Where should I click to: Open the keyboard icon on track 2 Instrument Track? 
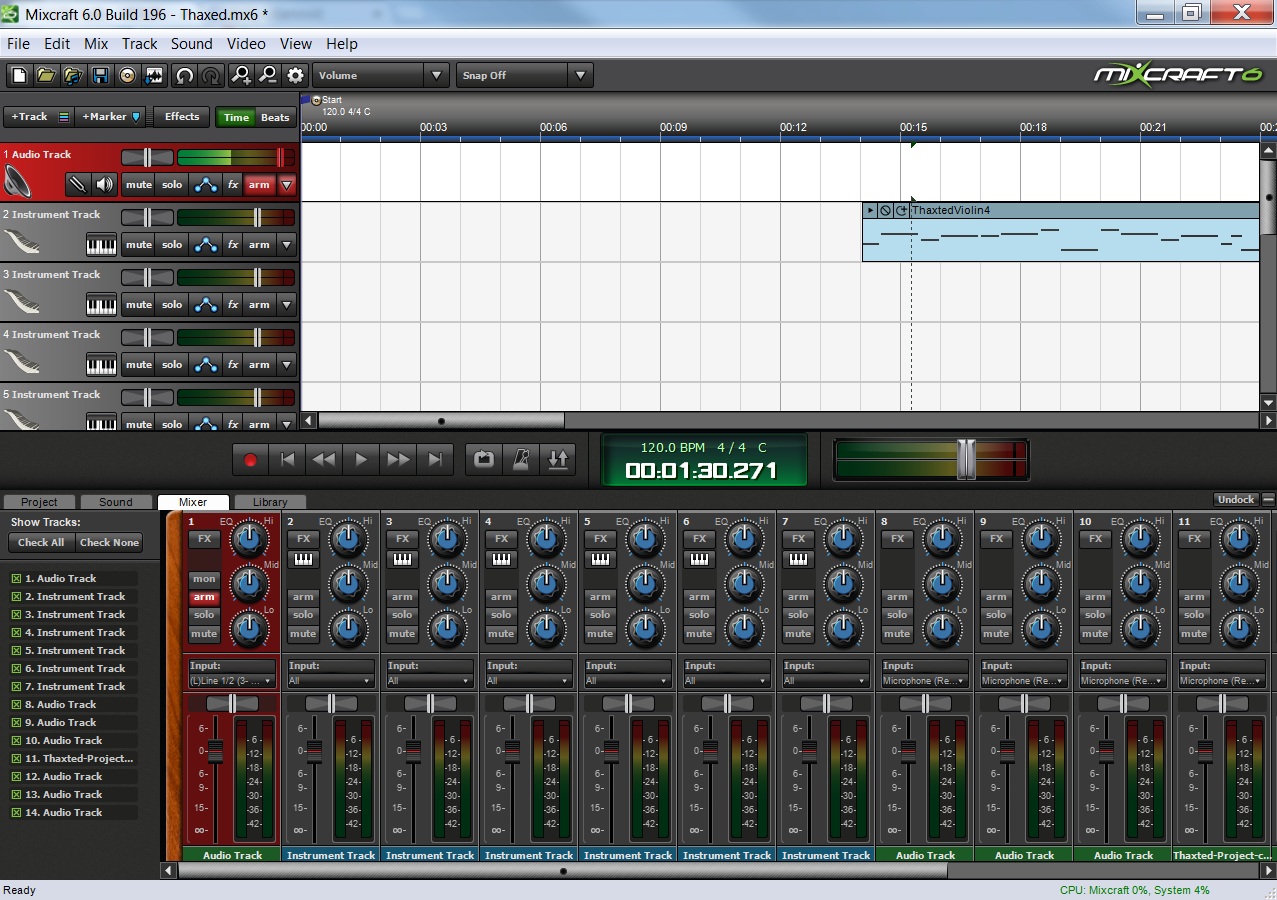(102, 244)
